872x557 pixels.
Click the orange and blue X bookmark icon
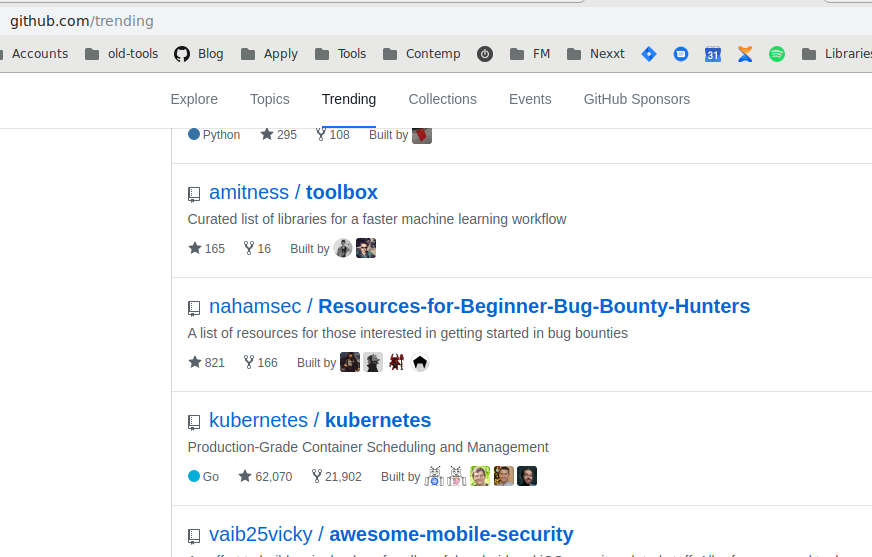(745, 54)
